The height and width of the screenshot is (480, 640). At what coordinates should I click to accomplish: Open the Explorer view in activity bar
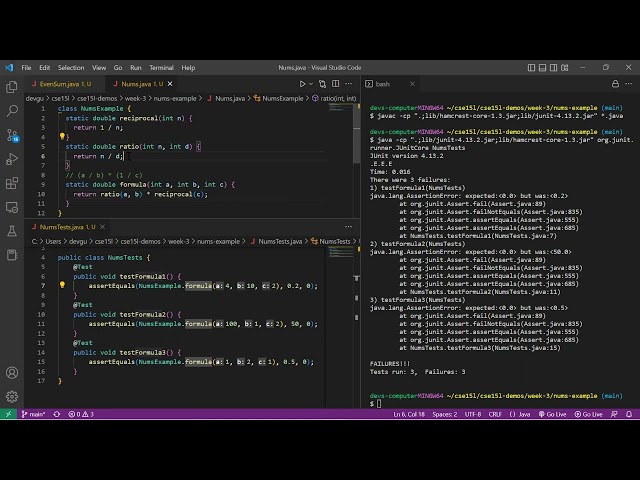(x=12, y=87)
